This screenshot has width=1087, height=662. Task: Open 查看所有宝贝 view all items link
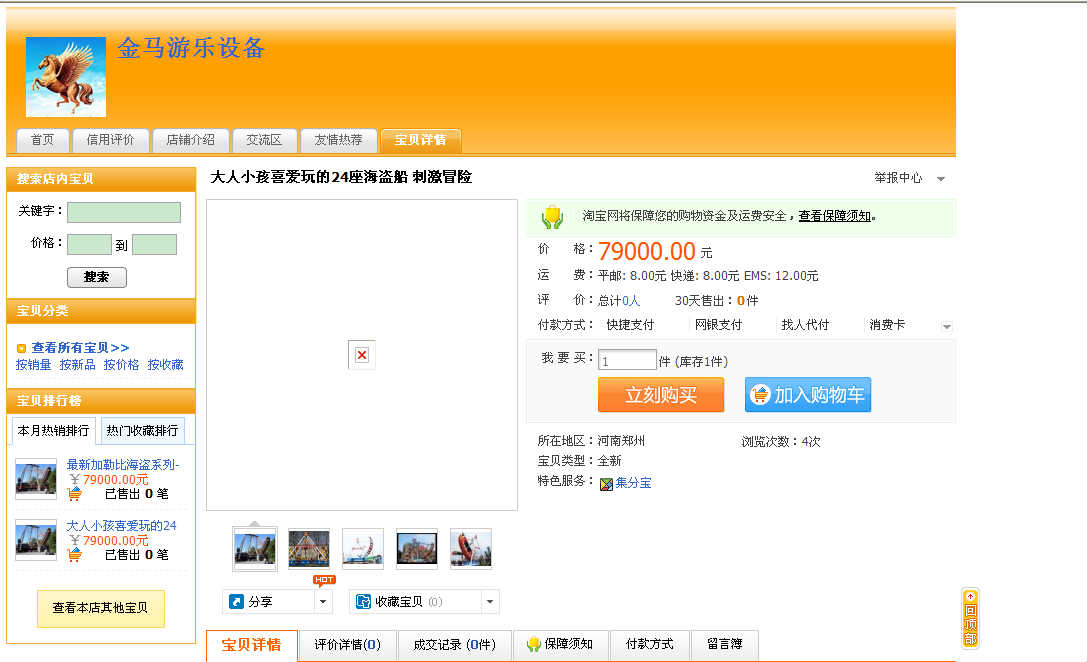coord(80,348)
